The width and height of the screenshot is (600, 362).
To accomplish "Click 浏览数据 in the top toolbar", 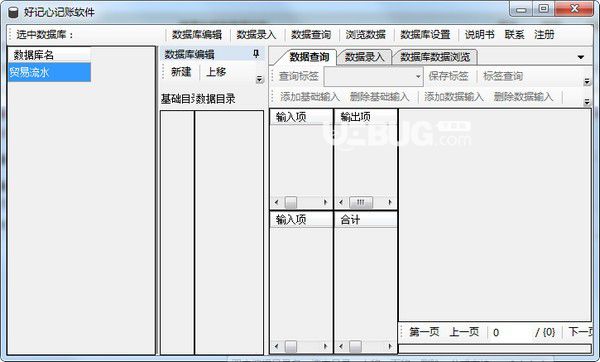I will [365, 35].
